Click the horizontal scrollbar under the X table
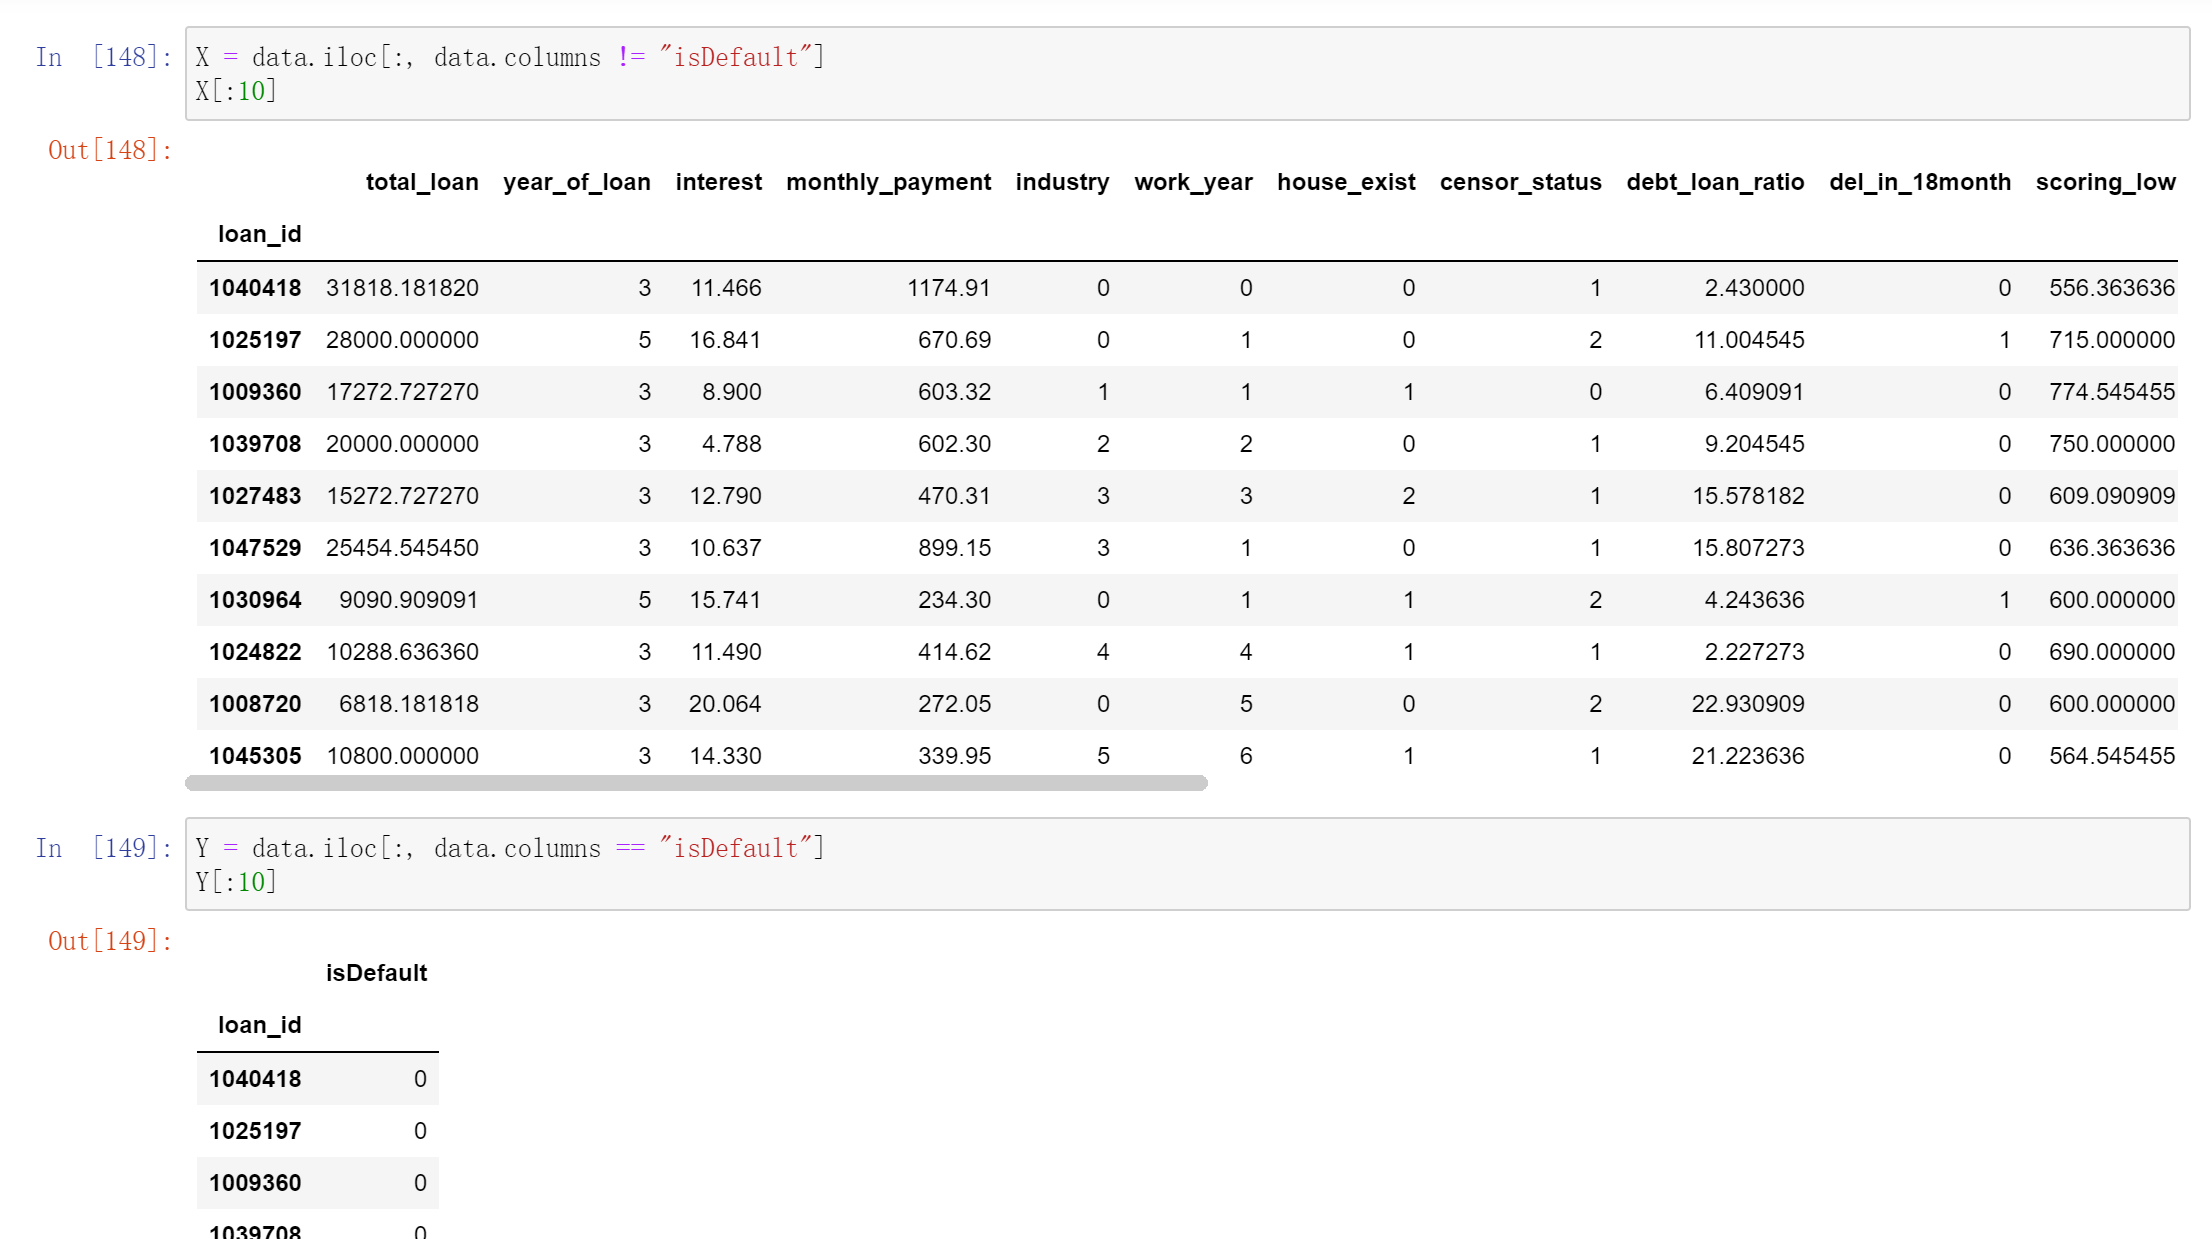This screenshot has height=1239, width=2212. [696, 783]
